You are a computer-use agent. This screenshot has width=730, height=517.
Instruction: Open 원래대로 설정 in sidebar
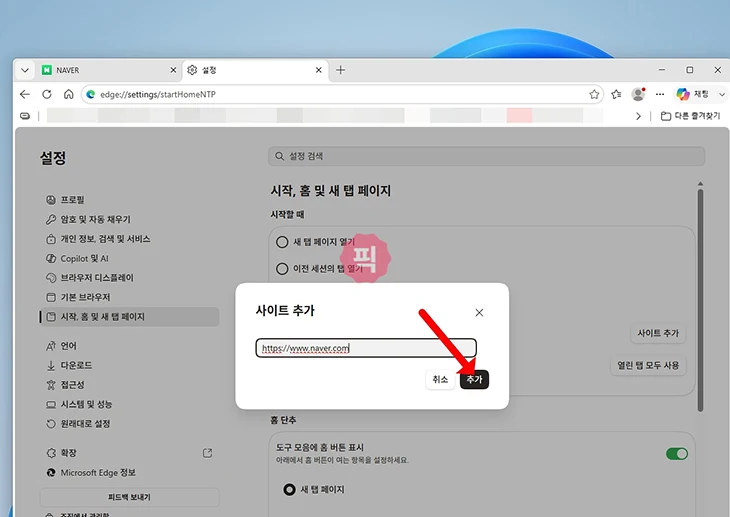click(129, 424)
